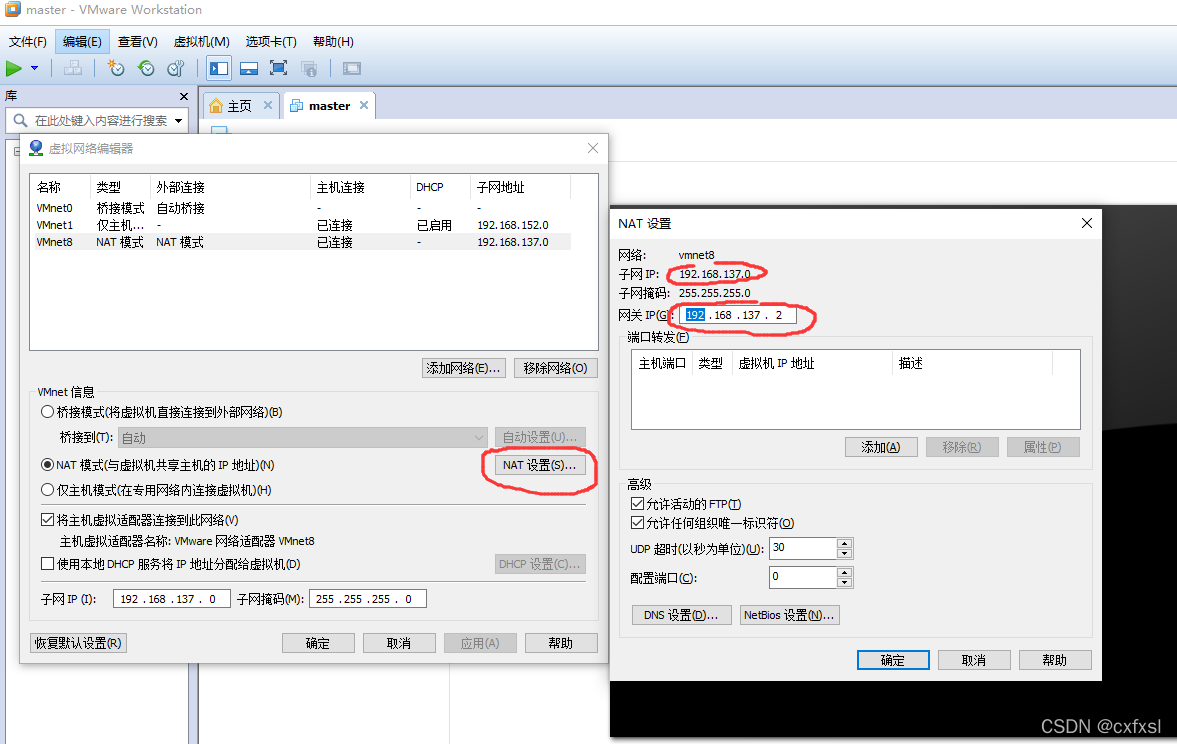Image resolution: width=1177 pixels, height=744 pixels.
Task: Click 移除网络(O) button
Action: pyautogui.click(x=555, y=368)
